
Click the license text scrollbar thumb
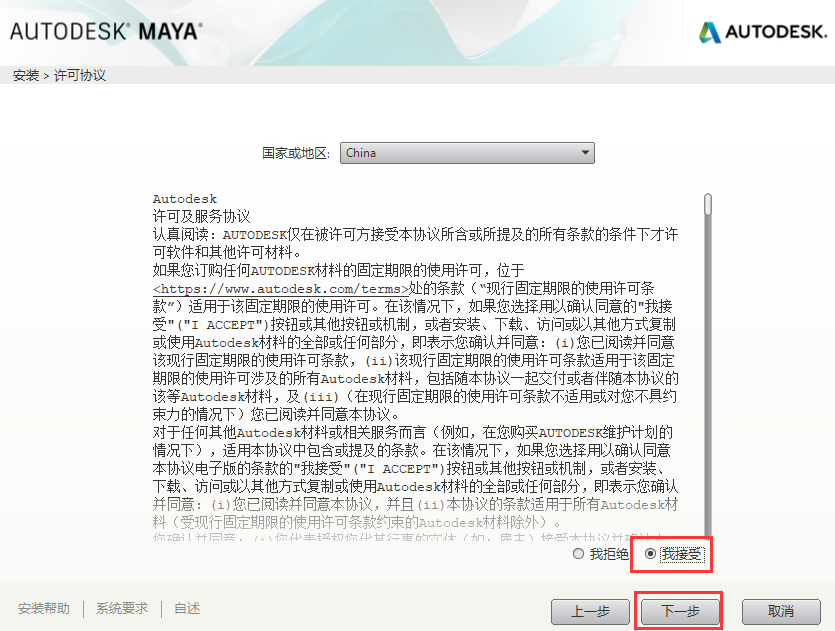pos(708,204)
